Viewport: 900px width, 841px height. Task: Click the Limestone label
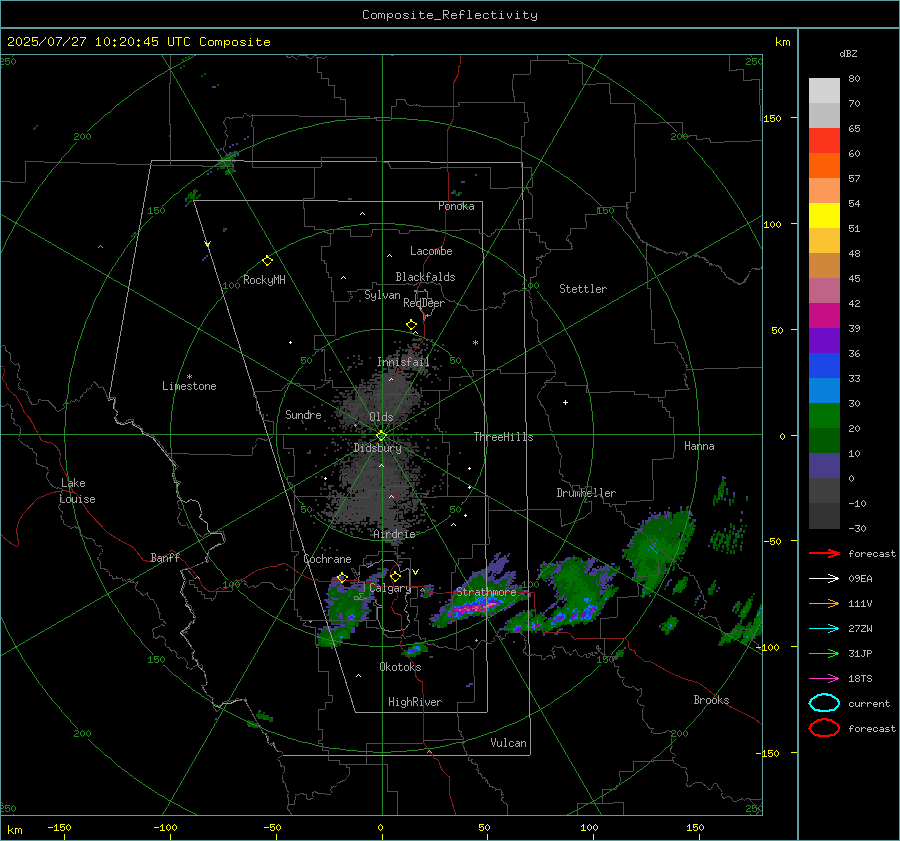tap(189, 386)
